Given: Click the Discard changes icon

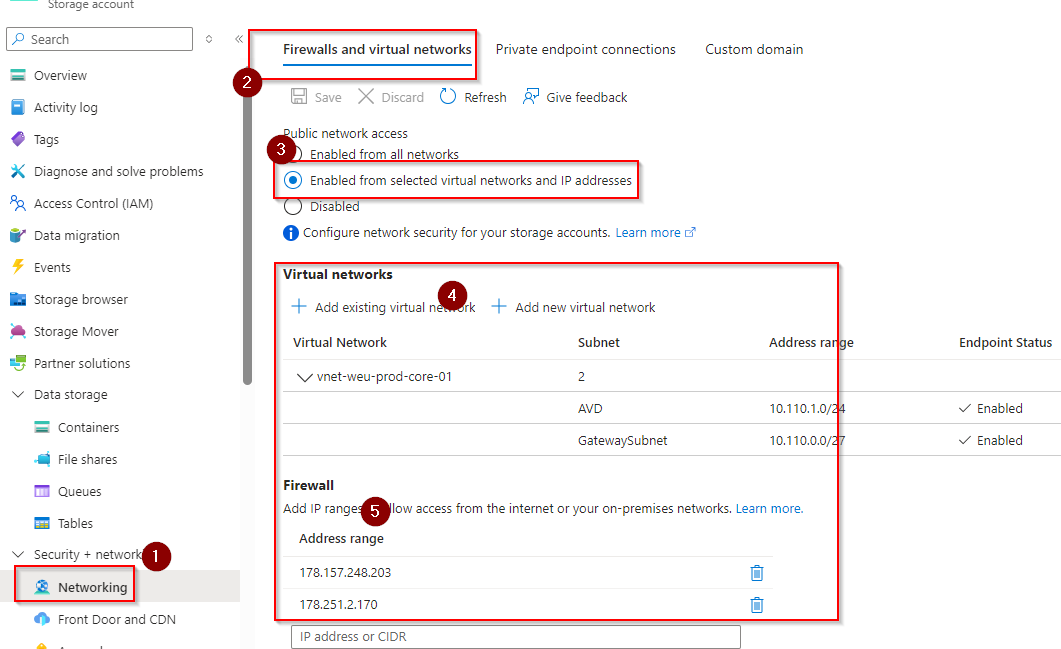Looking at the screenshot, I should pyautogui.click(x=366, y=97).
